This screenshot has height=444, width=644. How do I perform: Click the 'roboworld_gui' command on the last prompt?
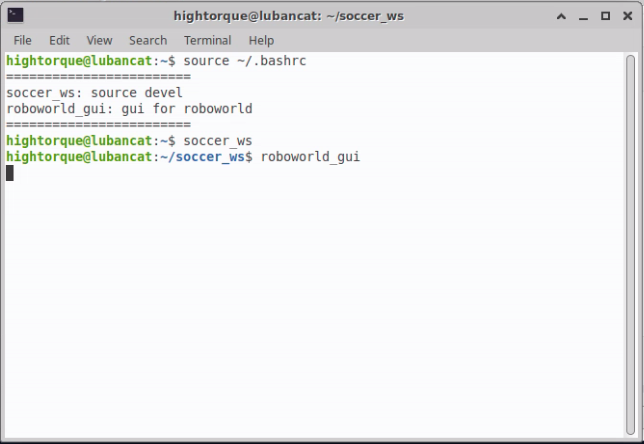click(310, 157)
